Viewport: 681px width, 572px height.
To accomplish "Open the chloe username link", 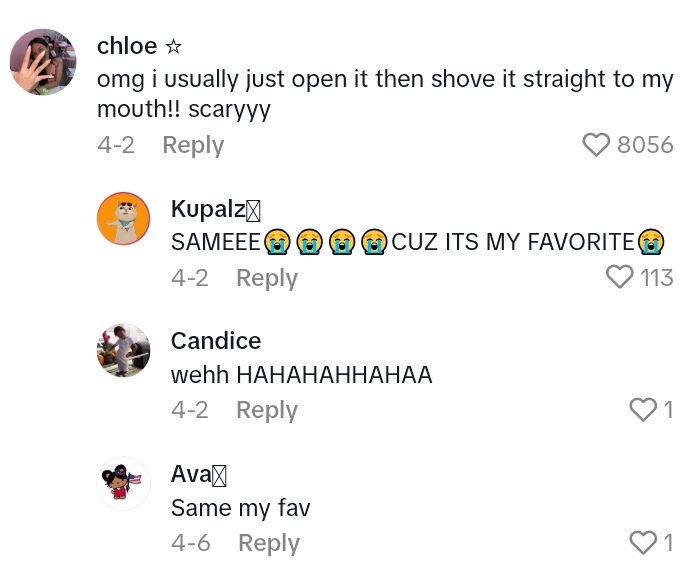I will click(x=127, y=46).
